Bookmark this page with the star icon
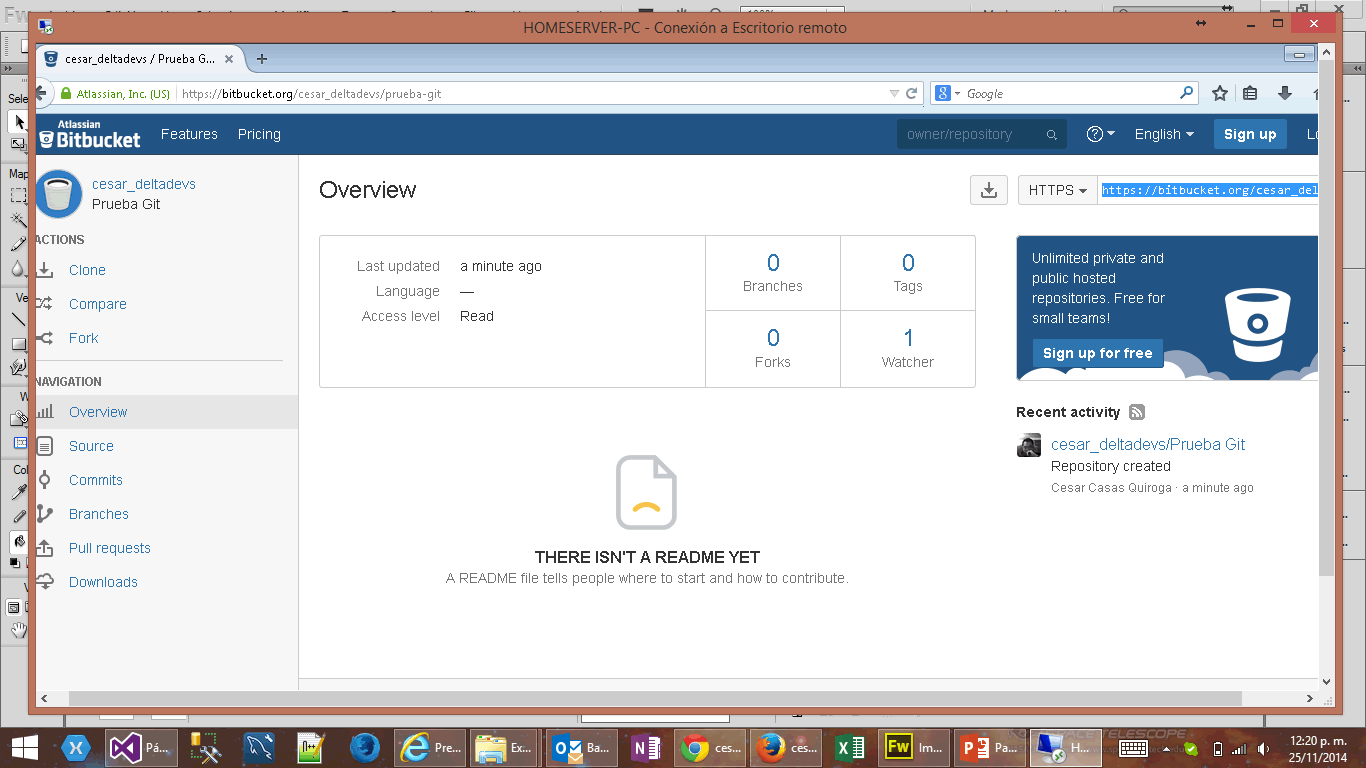 [x=1219, y=93]
